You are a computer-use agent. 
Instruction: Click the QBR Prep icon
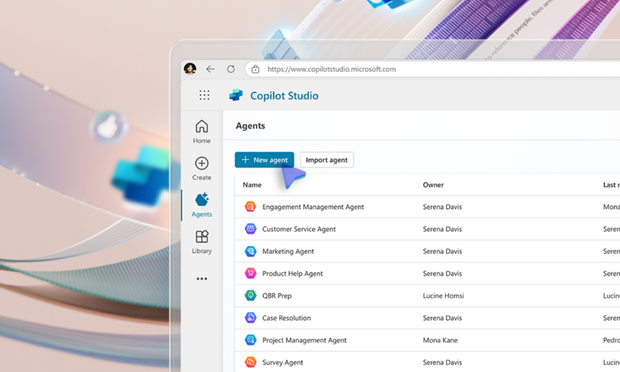tap(250, 295)
